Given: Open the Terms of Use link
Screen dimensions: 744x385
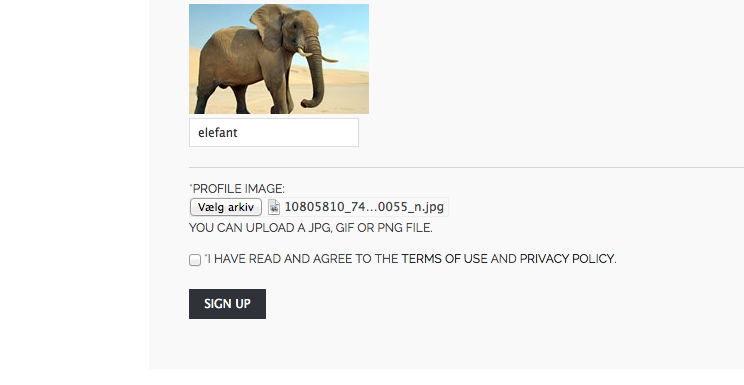Looking at the screenshot, I should (x=444, y=259).
